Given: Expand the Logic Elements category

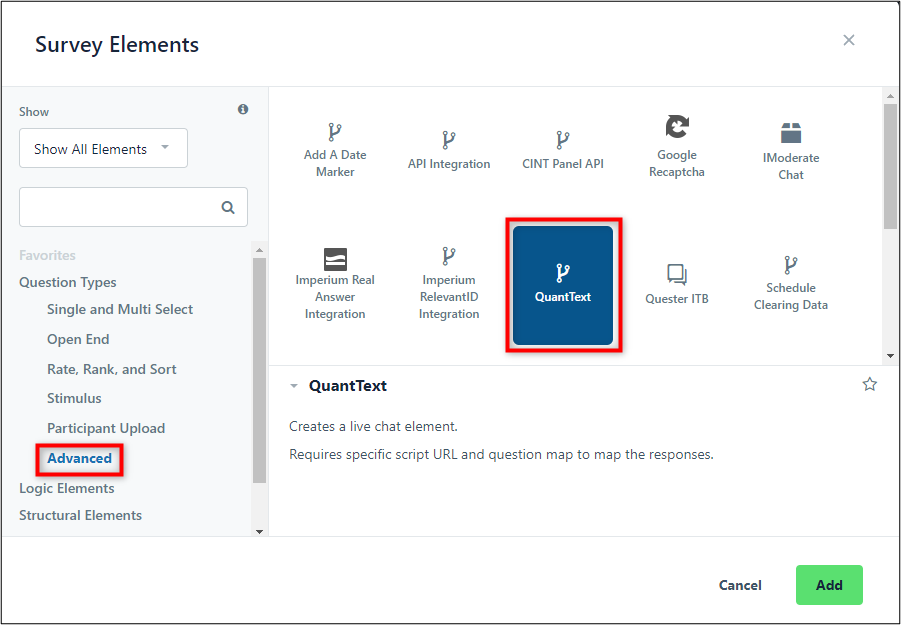Looking at the screenshot, I should pos(67,488).
